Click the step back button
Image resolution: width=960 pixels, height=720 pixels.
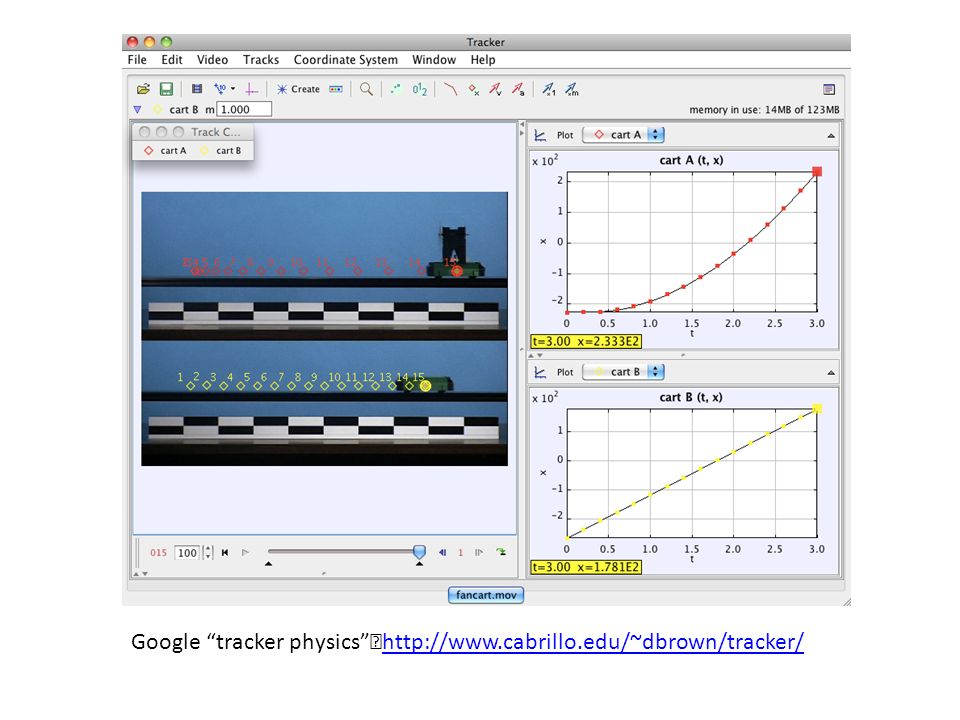[x=442, y=552]
